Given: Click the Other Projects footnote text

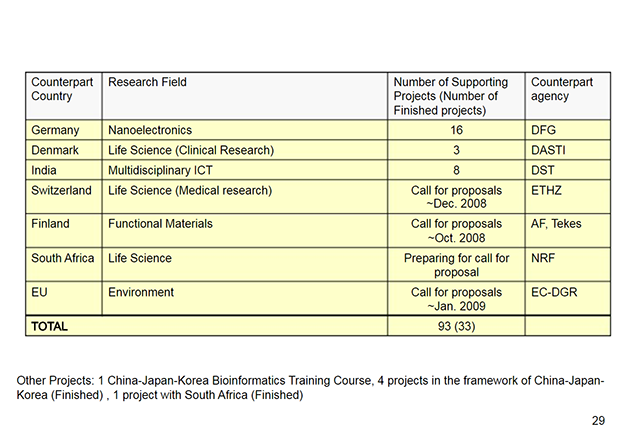Looking at the screenshot, I should 311,388.
